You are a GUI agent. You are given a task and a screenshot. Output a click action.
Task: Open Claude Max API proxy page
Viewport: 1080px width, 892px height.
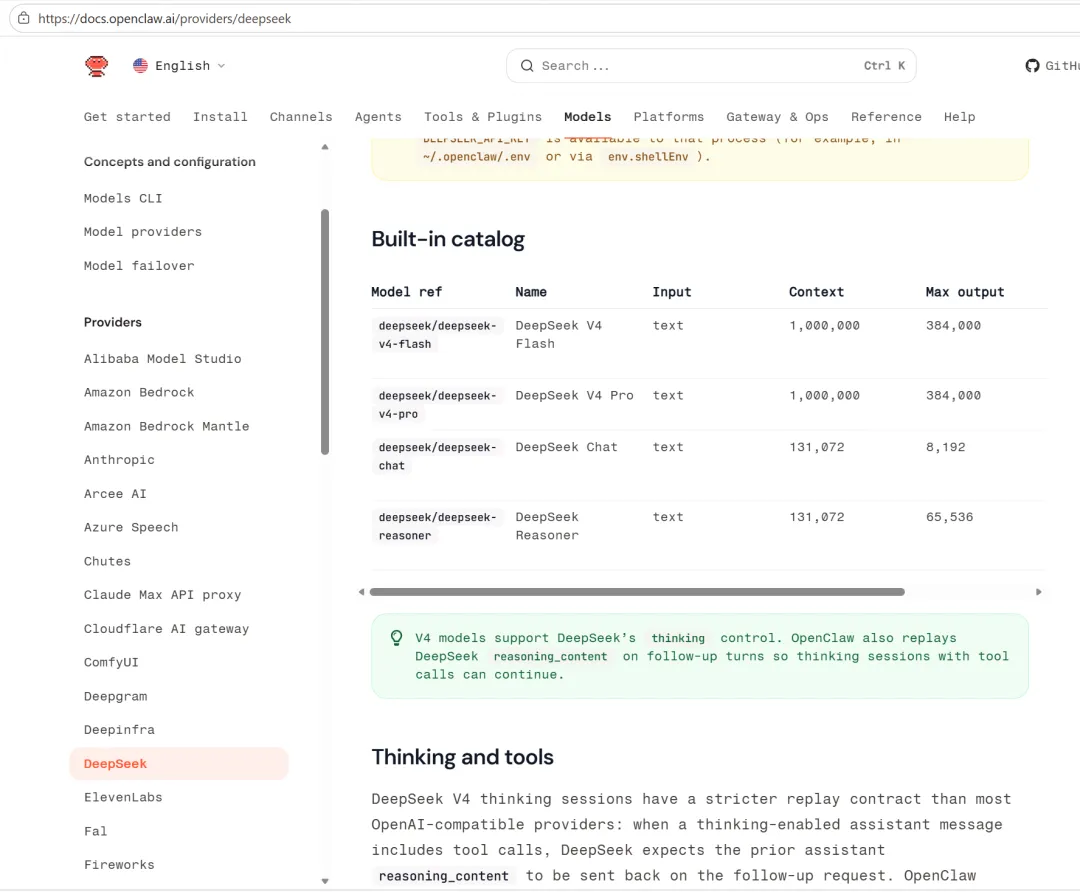(x=163, y=594)
